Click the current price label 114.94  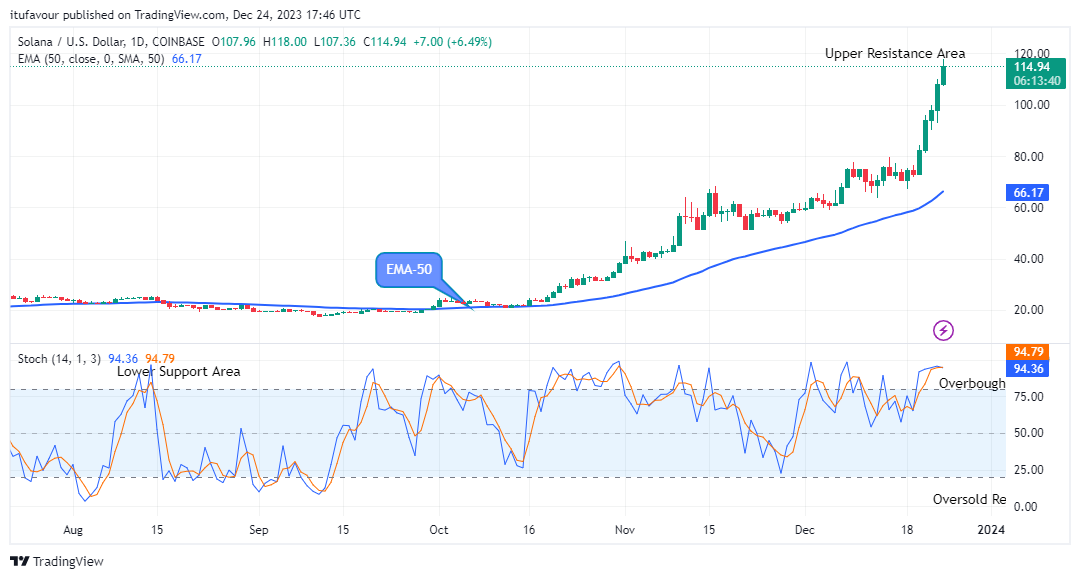tap(1032, 67)
